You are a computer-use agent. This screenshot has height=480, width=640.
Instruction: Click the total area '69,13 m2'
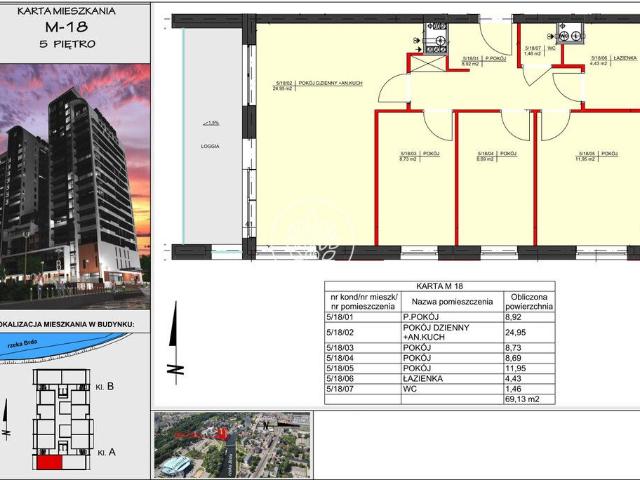coord(522,399)
